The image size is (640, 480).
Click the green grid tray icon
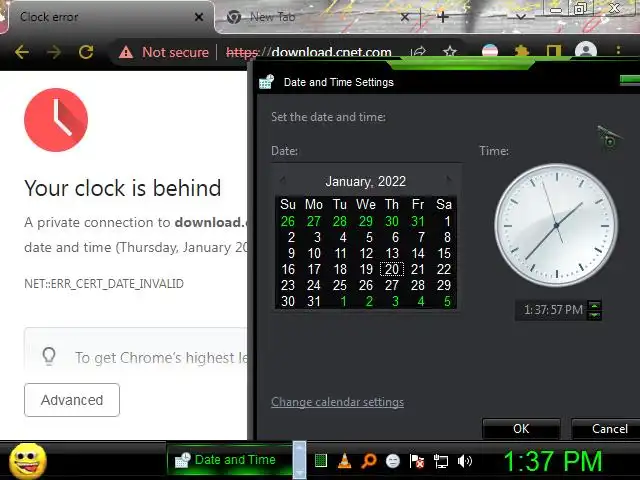321,461
